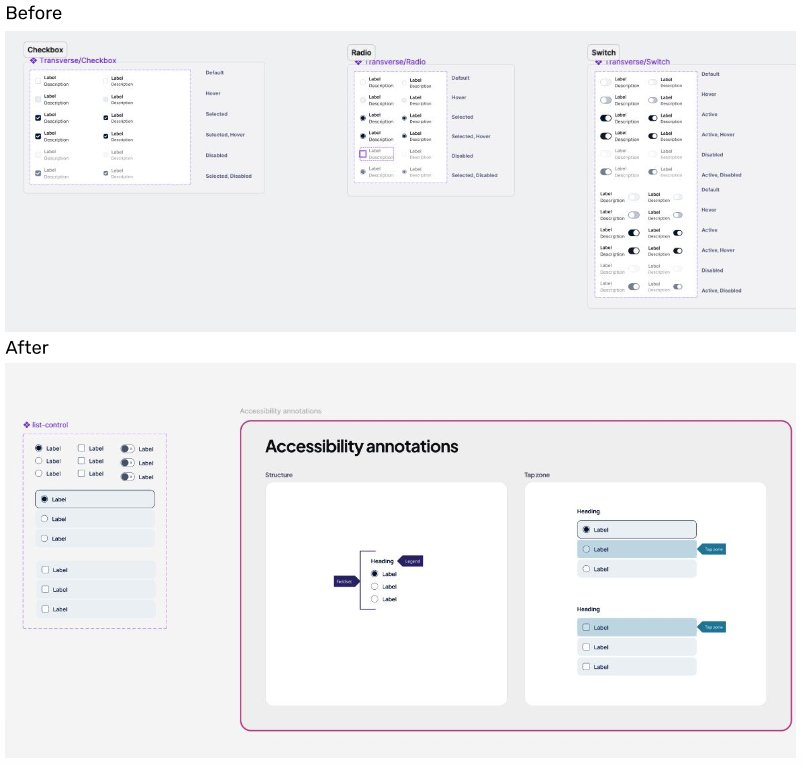Click the list-control component diamond icon
The height and width of the screenshot is (765, 803).
coord(26,424)
